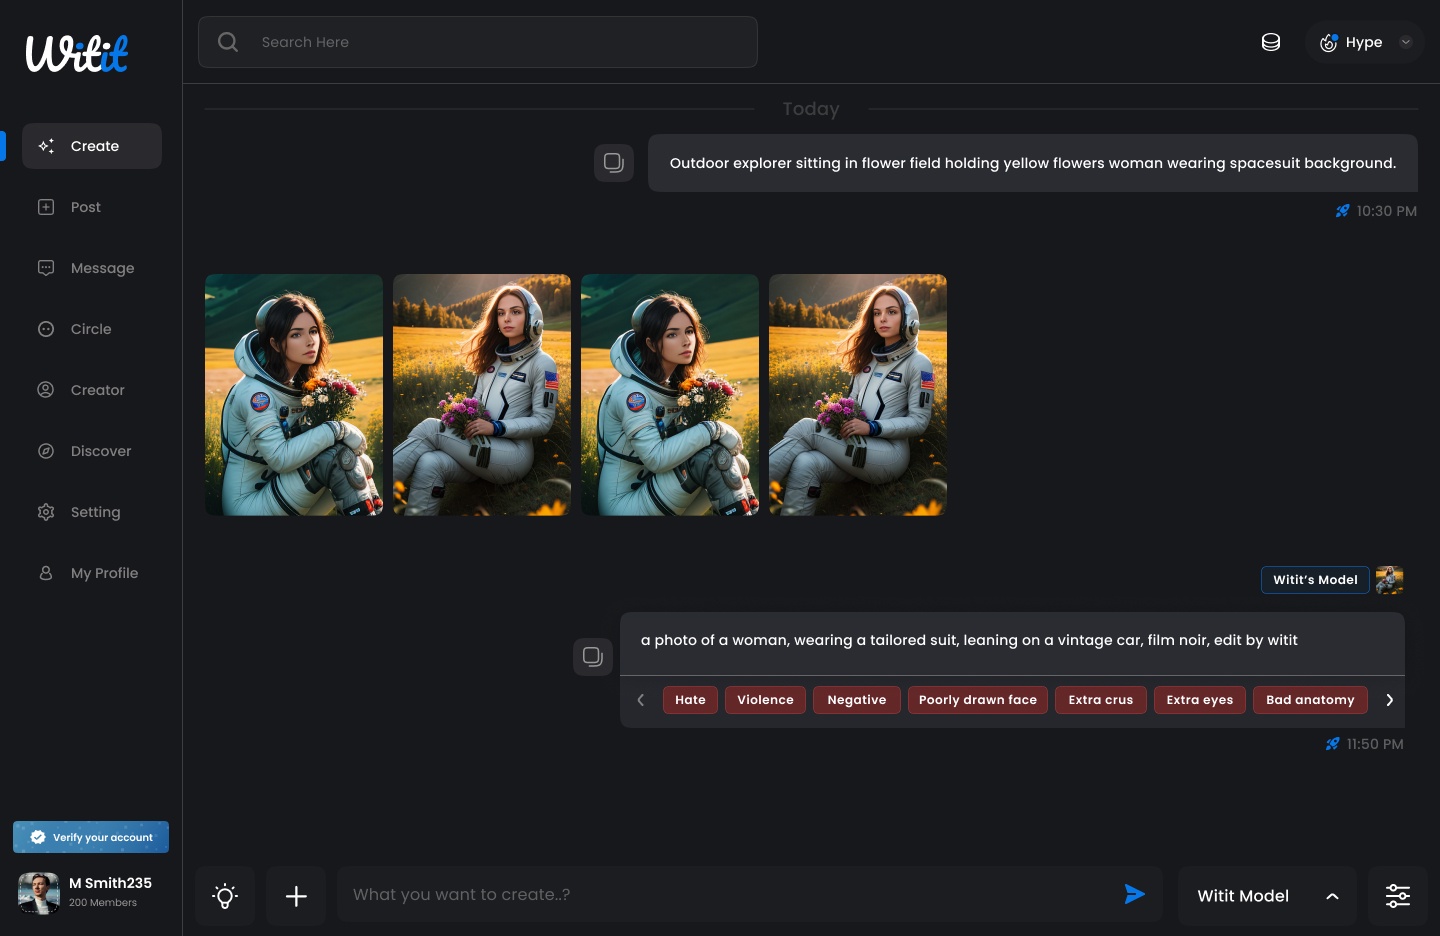The height and width of the screenshot is (936, 1440).
Task: Focus the Search Here field
Action: (478, 42)
